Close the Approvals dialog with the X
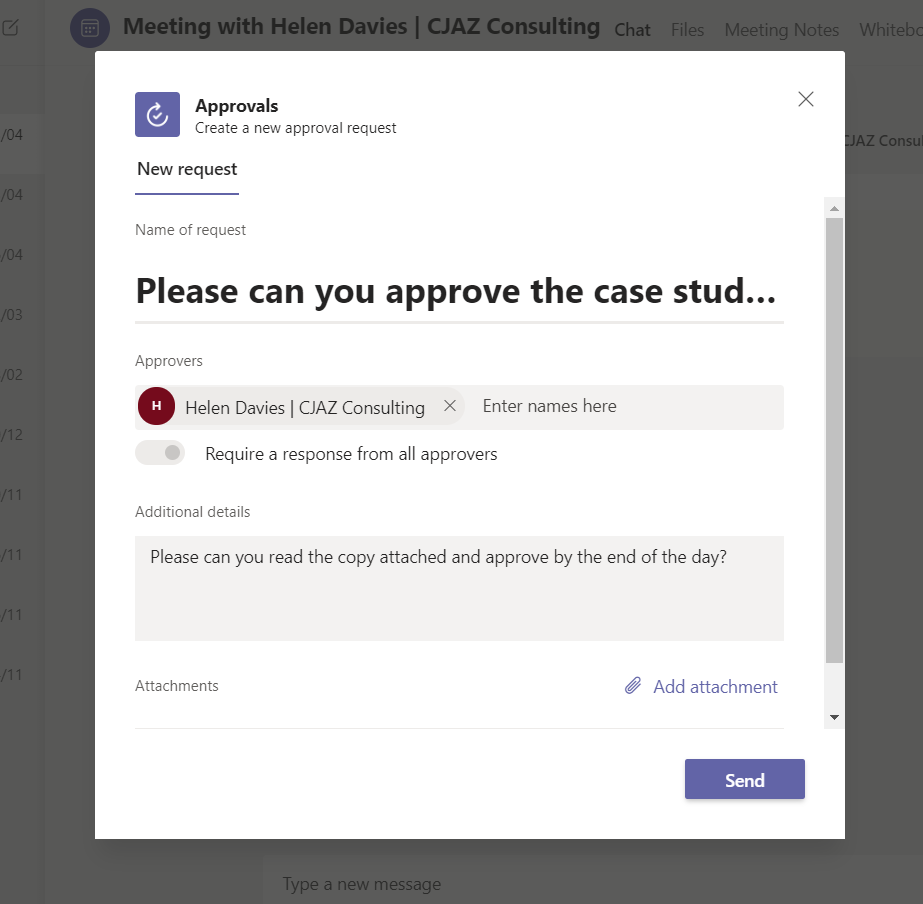 click(805, 99)
